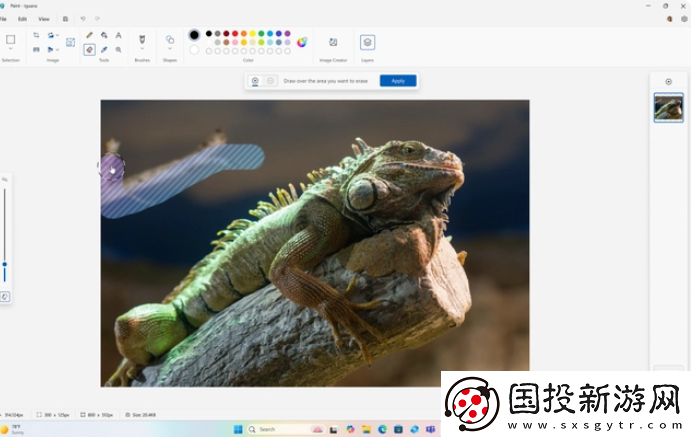
Task: Select the Magnifier zoom tool
Action: 119,50
